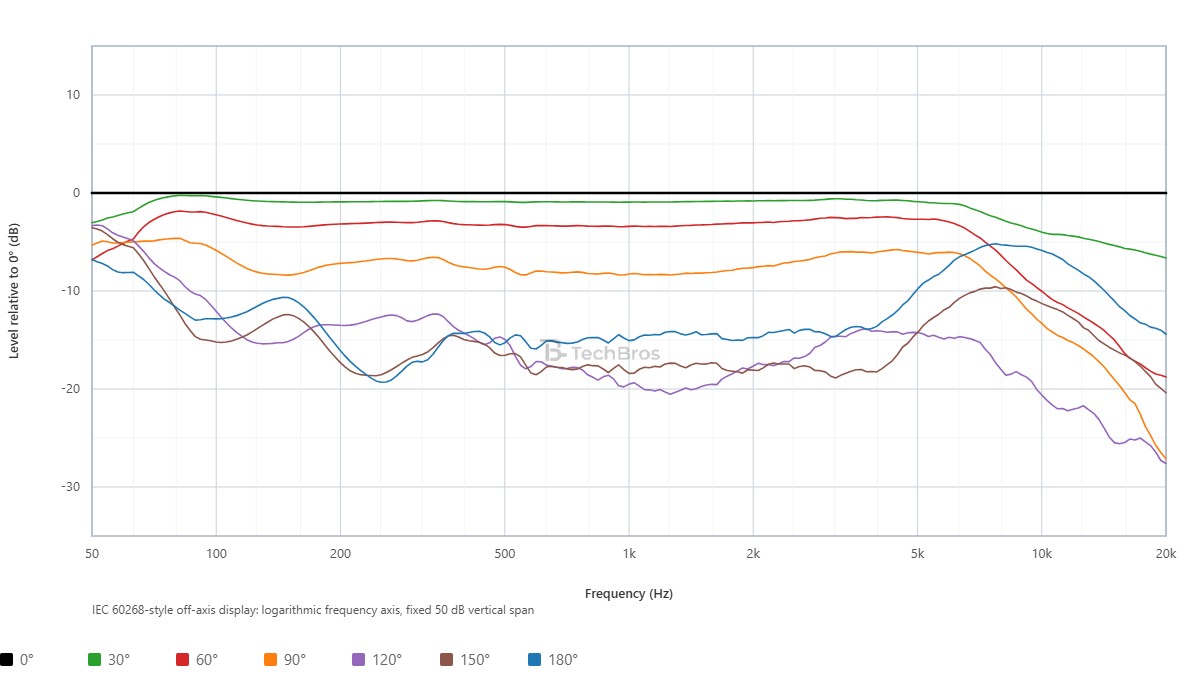
Task: Click the blue 180° legend swatch
Action: (x=535, y=659)
